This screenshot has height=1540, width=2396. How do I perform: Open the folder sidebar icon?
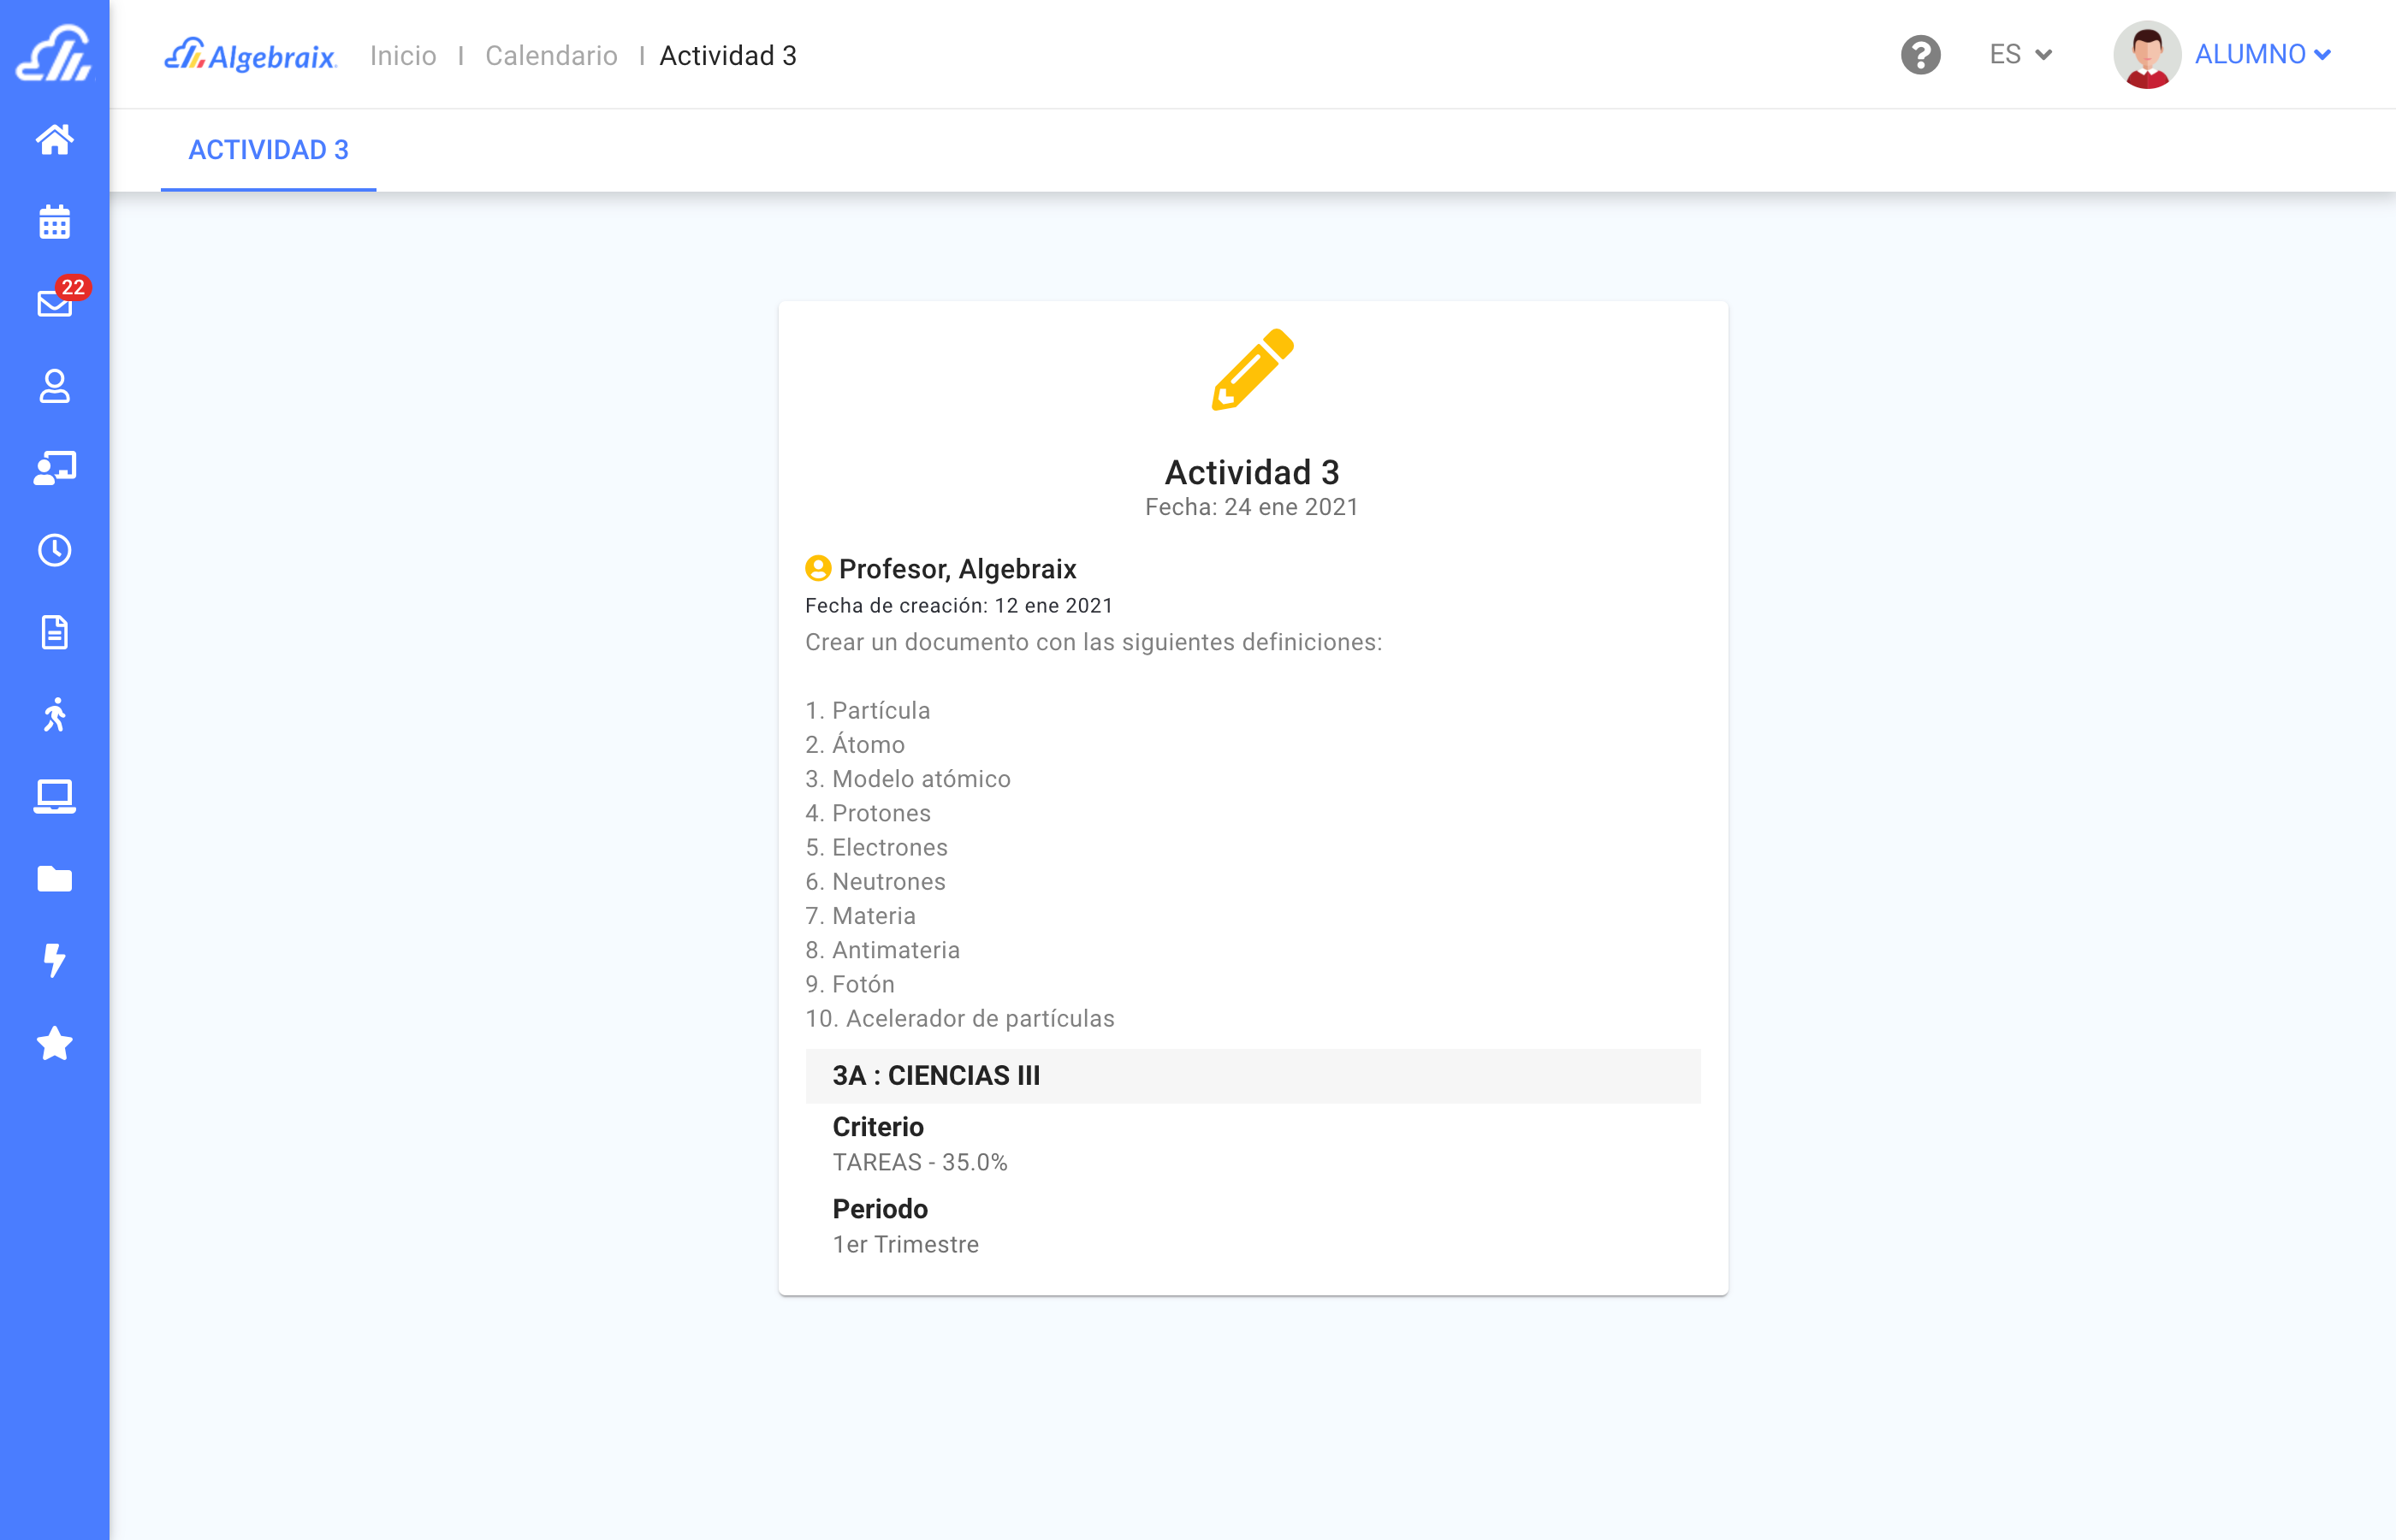(54, 879)
